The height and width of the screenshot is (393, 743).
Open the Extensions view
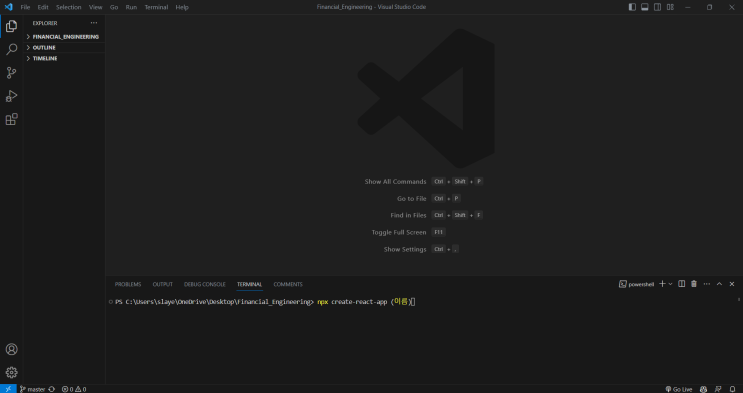[11, 119]
